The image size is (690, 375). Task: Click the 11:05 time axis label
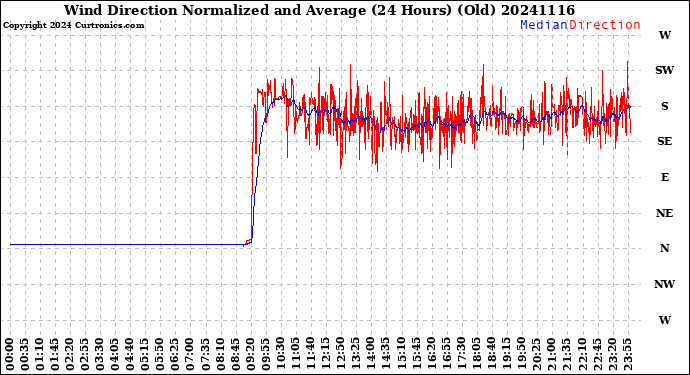[x=296, y=354]
